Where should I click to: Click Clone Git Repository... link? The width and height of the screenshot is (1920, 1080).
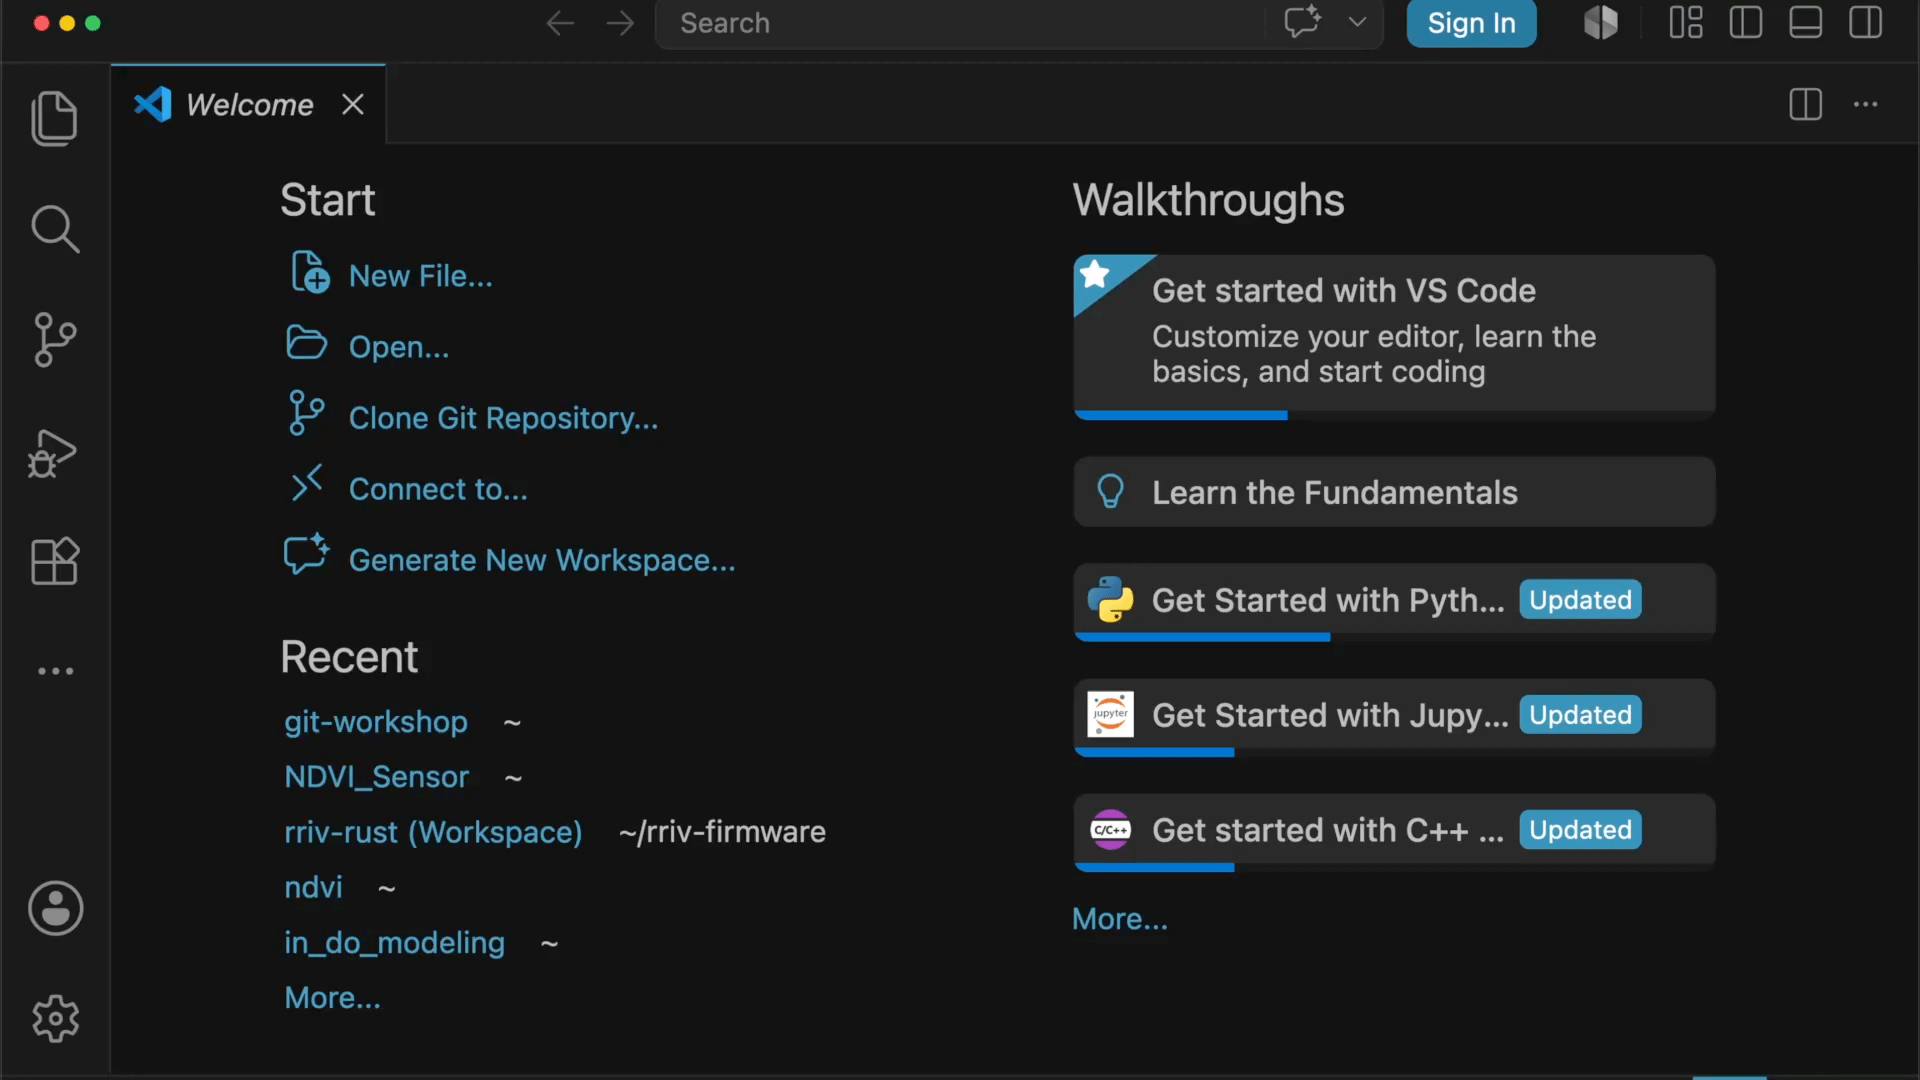(503, 418)
